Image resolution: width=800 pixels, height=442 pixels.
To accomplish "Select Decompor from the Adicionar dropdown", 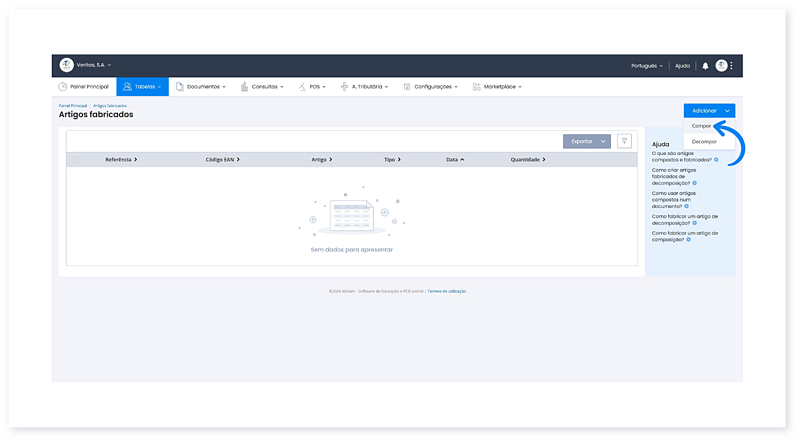I will coord(704,141).
